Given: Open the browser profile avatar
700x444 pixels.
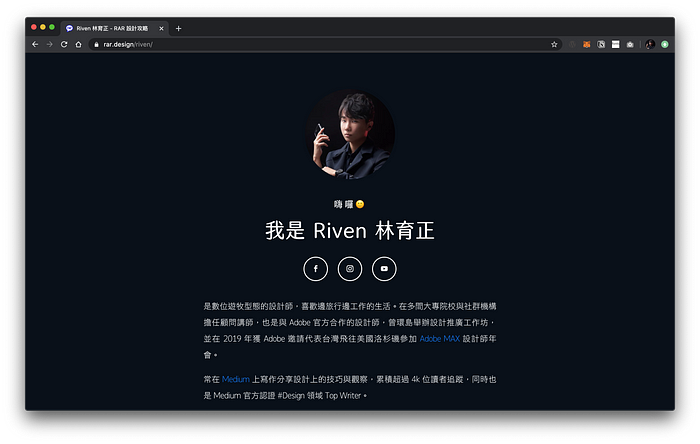Looking at the screenshot, I should (650, 44).
